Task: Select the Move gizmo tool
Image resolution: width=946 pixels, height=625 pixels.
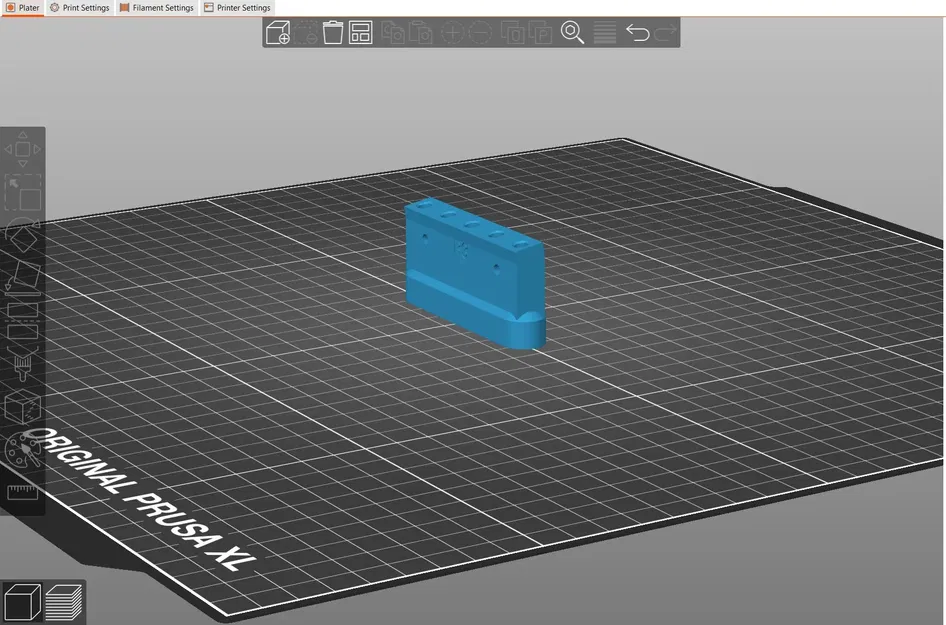Action: [23, 149]
